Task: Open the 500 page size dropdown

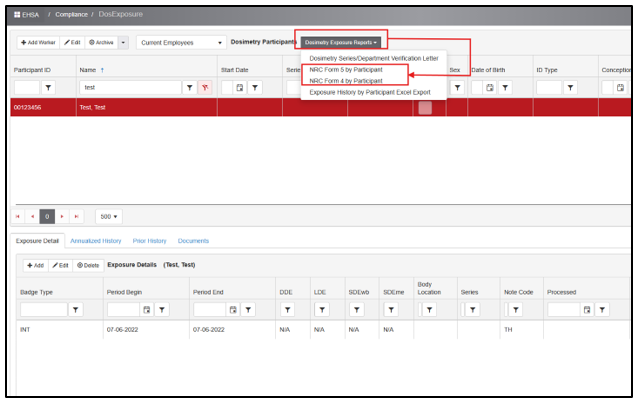Action: click(x=108, y=216)
